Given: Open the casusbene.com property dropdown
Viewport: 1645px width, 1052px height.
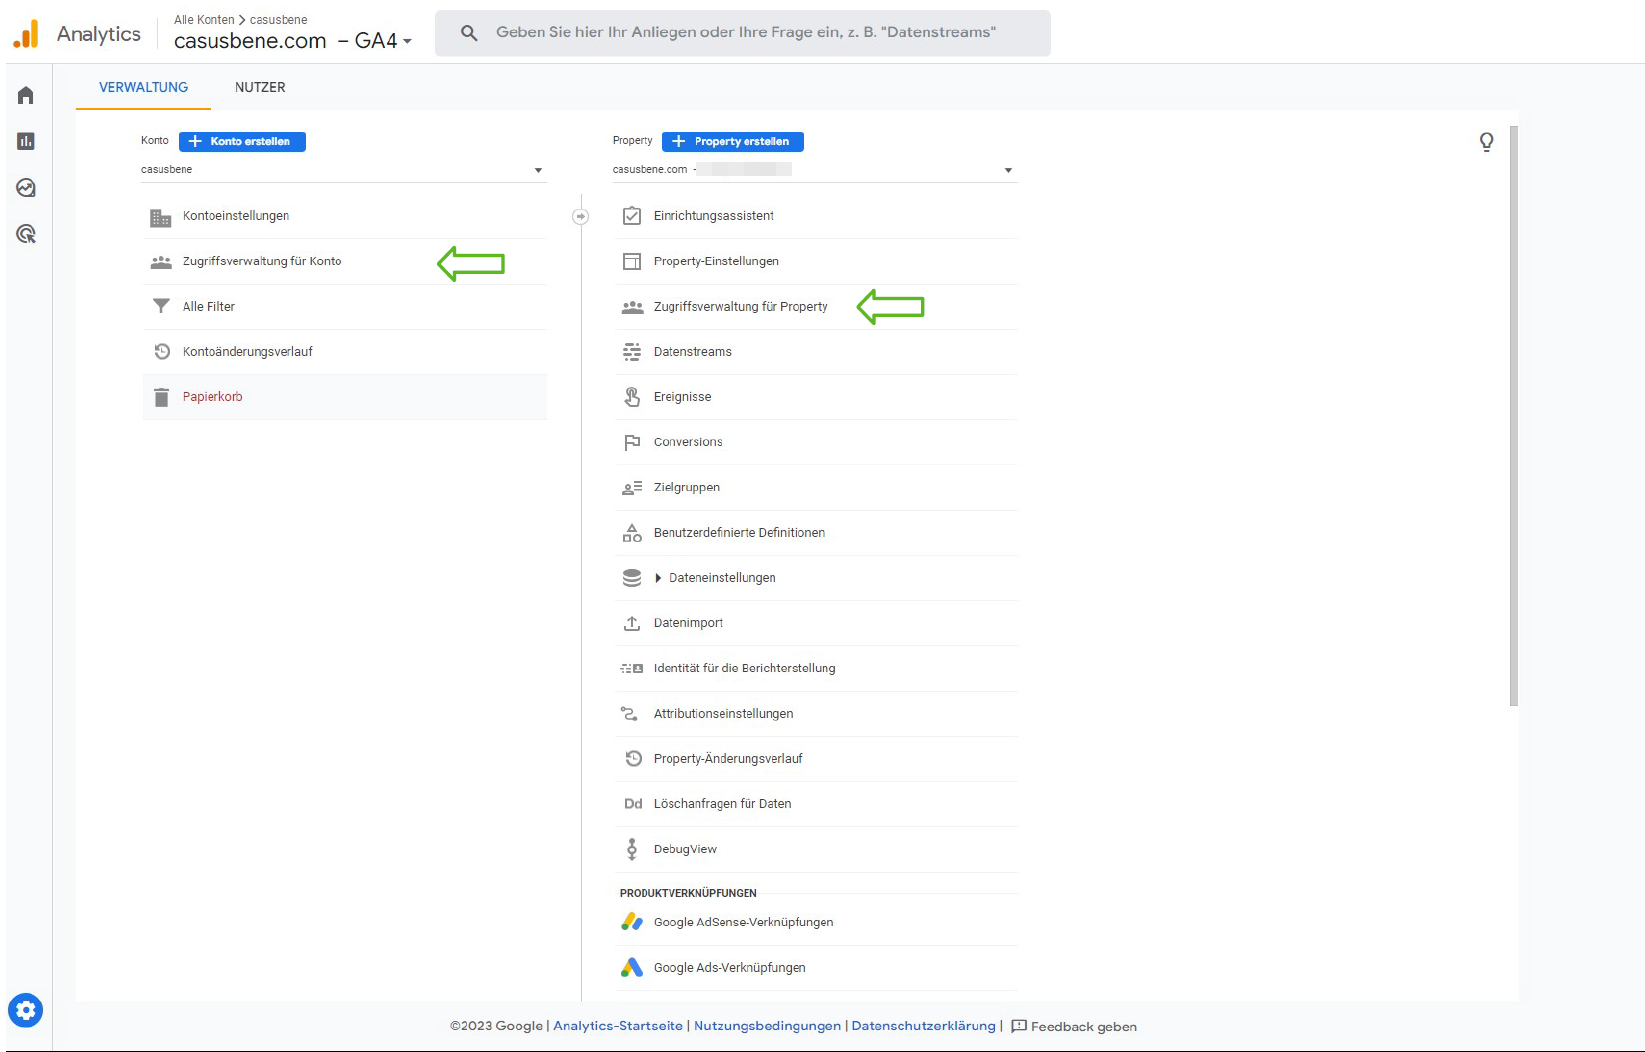Looking at the screenshot, I should coord(814,170).
